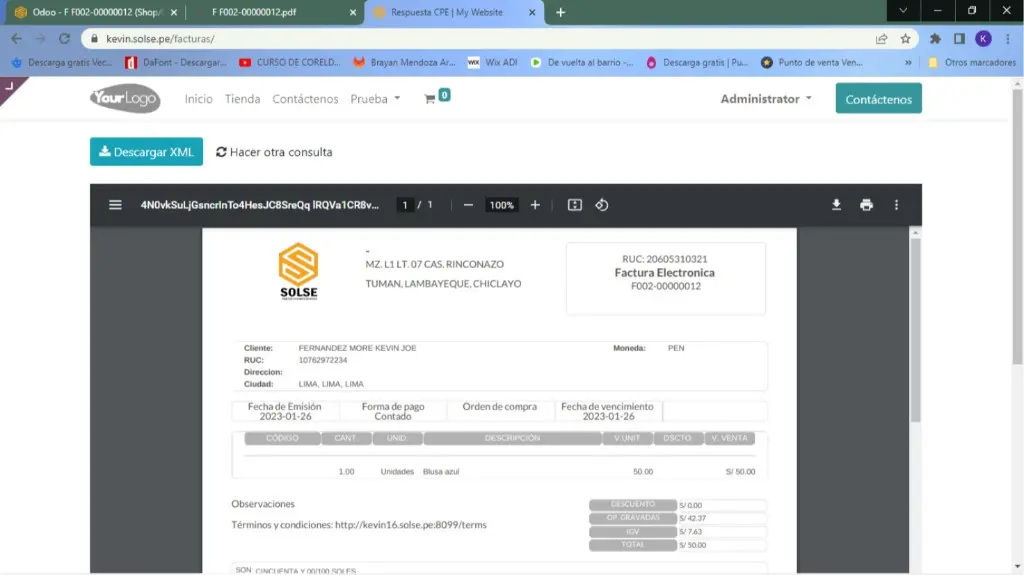Open the PDF viewer sidebar menu icon
The height and width of the screenshot is (575, 1024).
click(x=115, y=205)
